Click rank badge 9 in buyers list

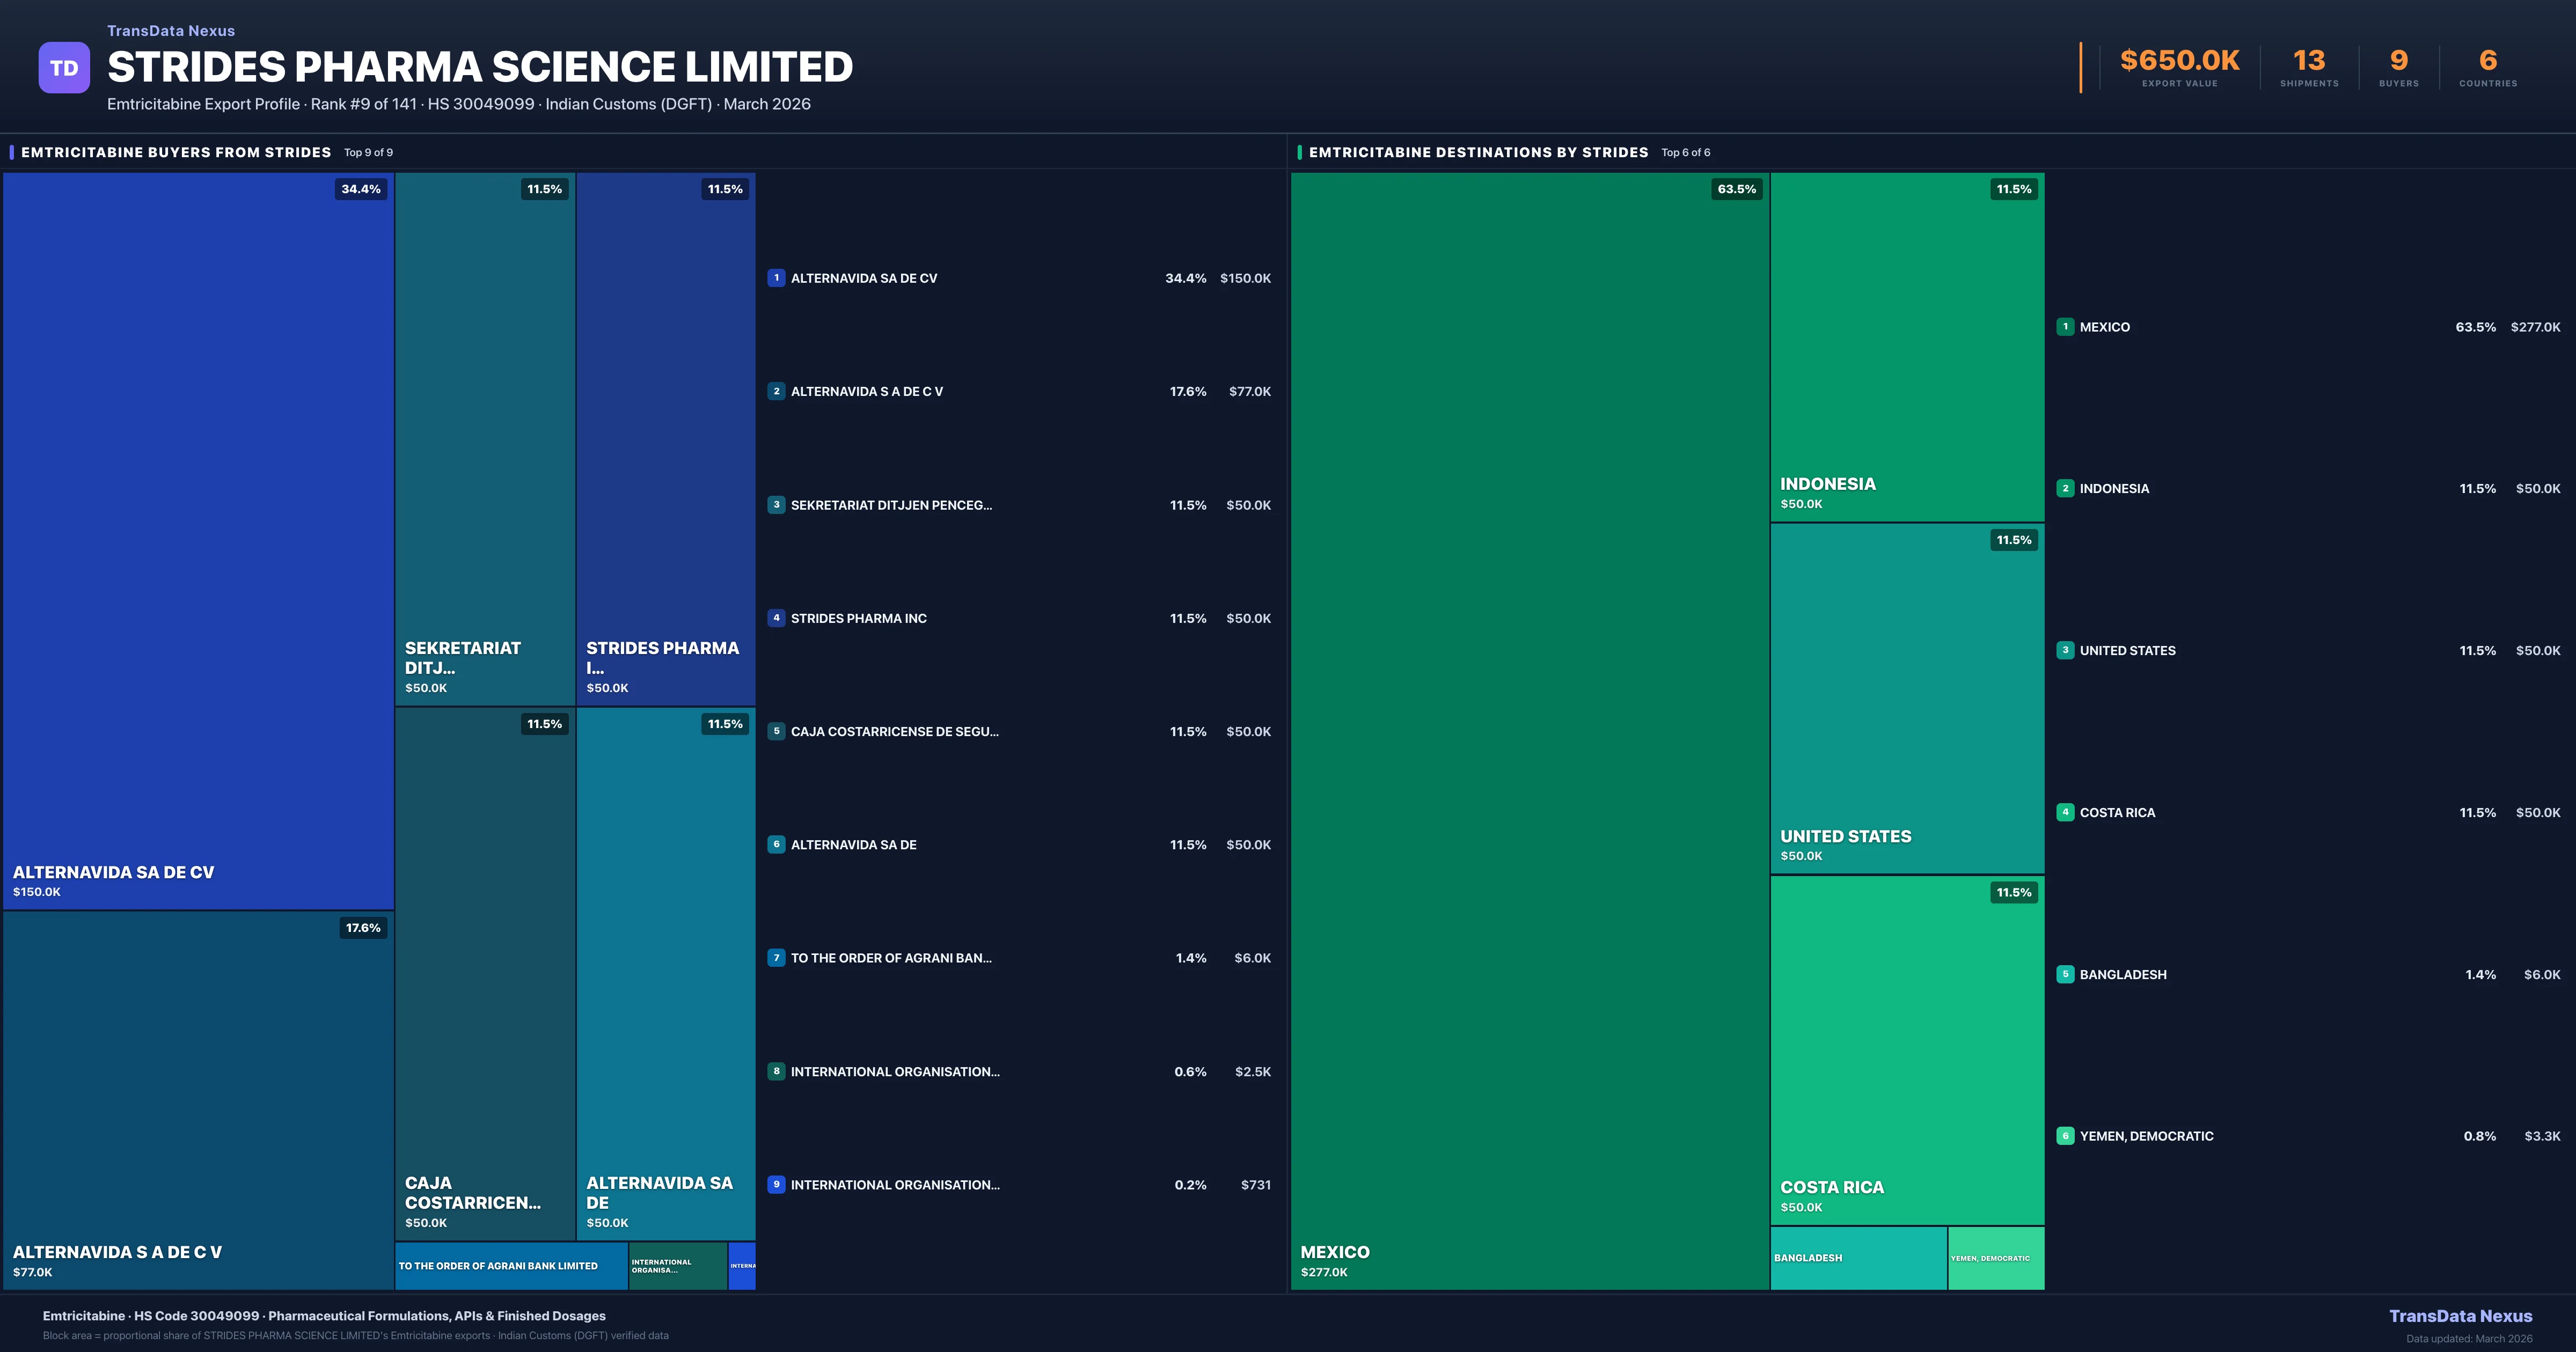tap(776, 1184)
